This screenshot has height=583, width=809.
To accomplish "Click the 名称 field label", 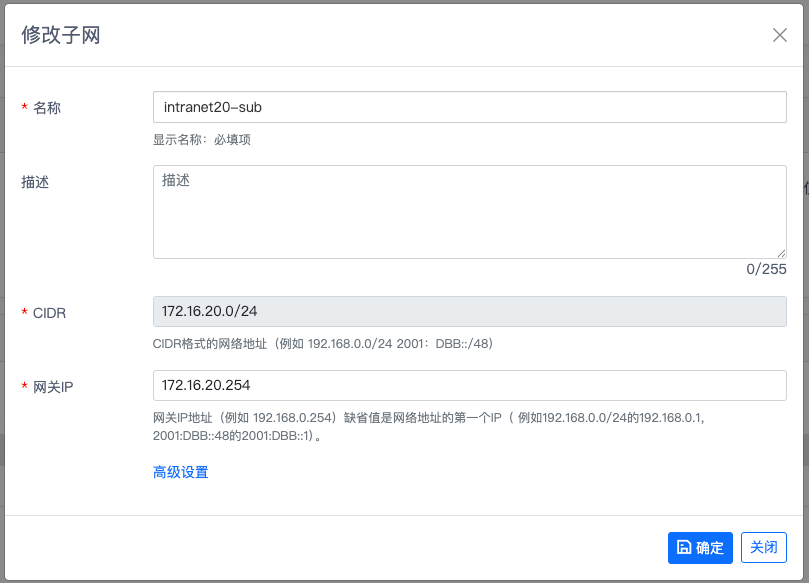I will point(47,107).
